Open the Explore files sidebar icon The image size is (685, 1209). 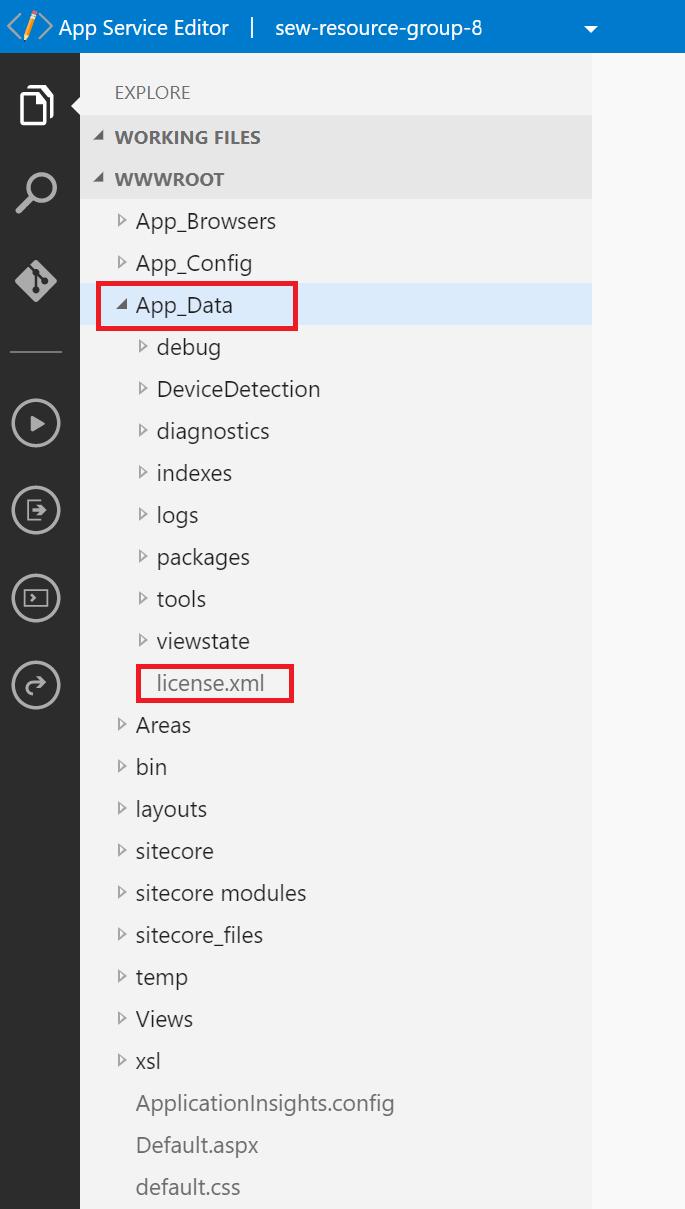pyautogui.click(x=36, y=106)
